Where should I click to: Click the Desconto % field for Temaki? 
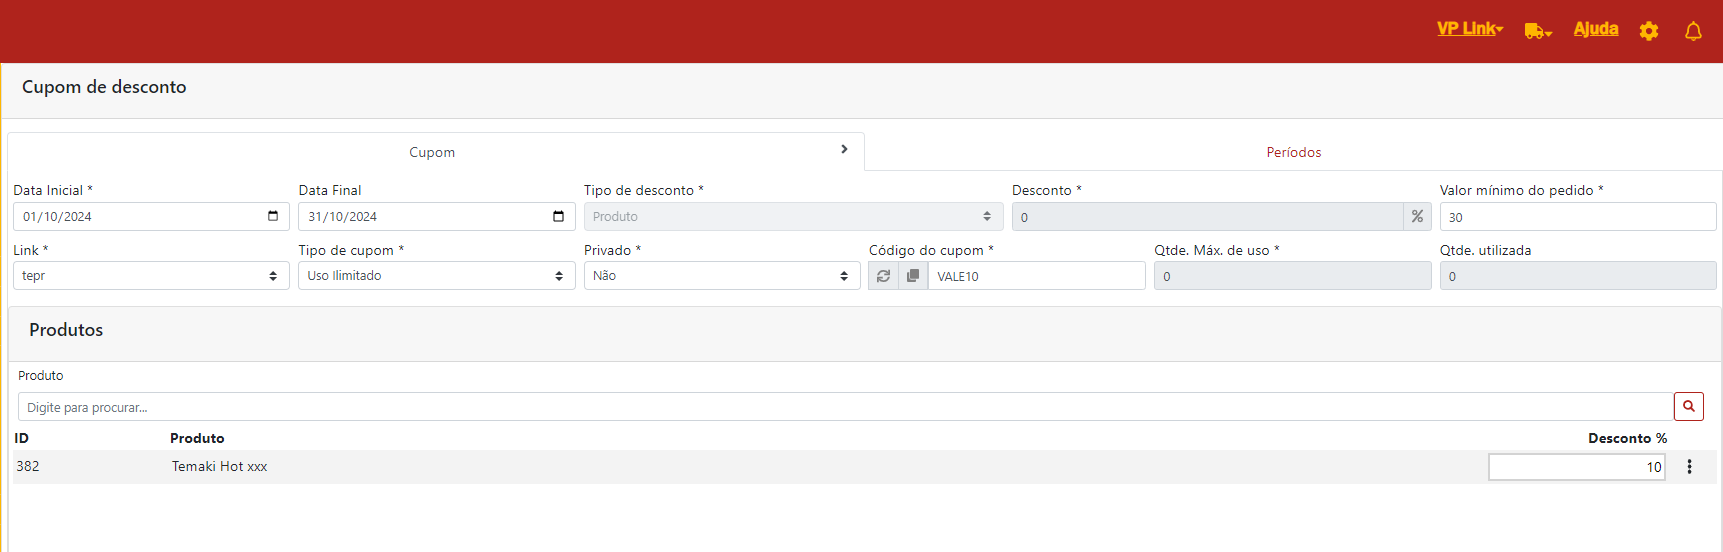[1576, 467]
